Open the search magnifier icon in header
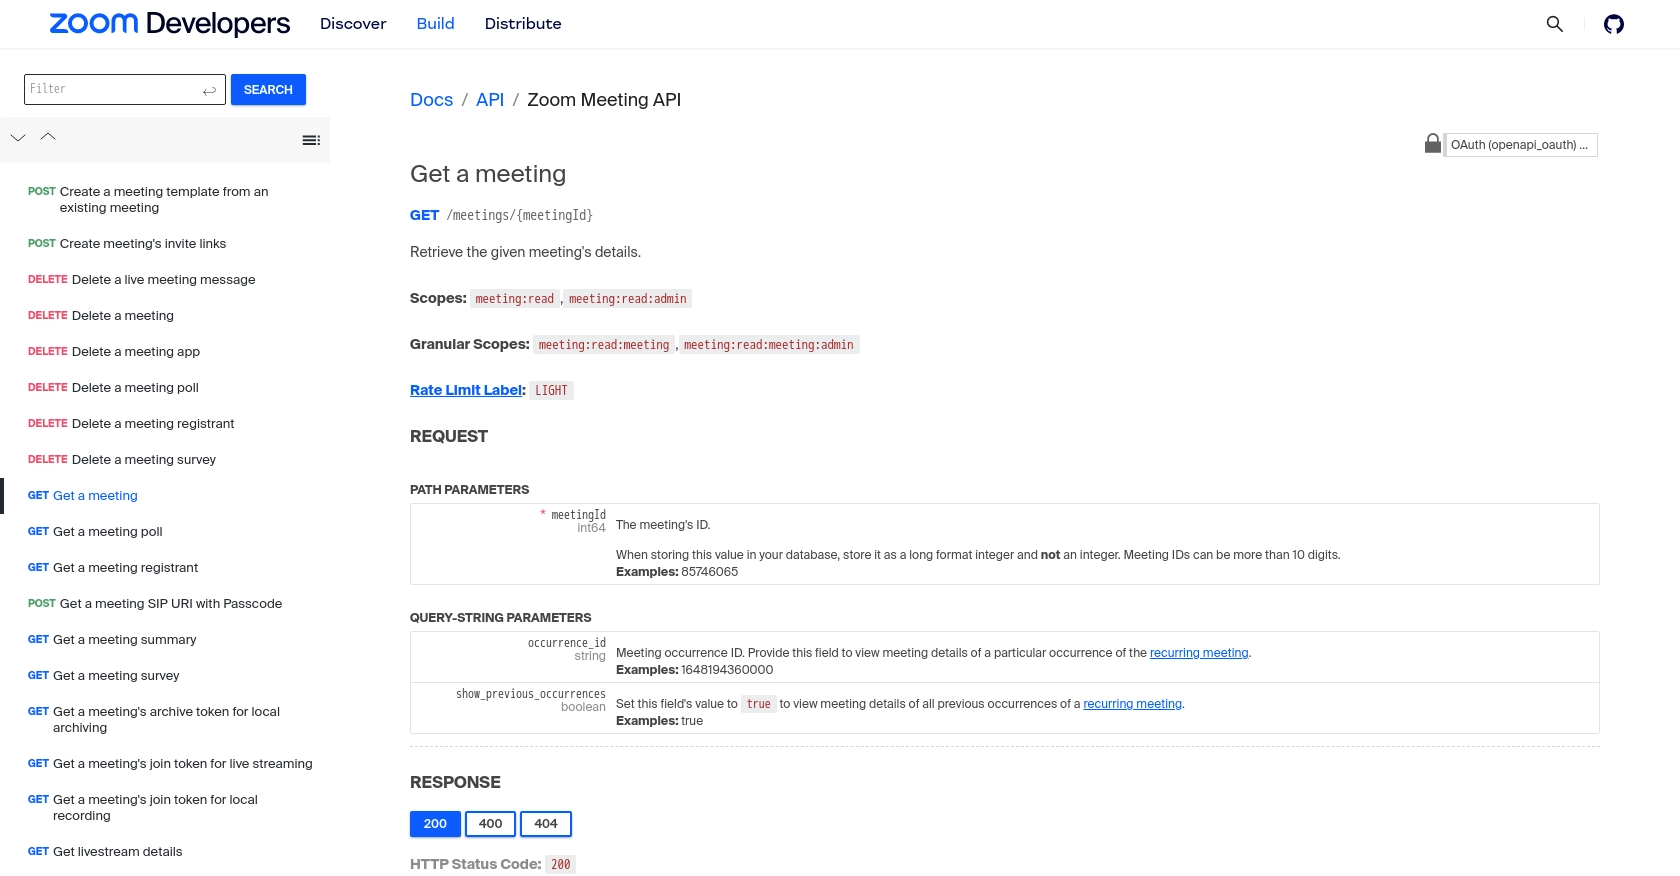Image resolution: width=1680 pixels, height=876 pixels. tap(1554, 24)
